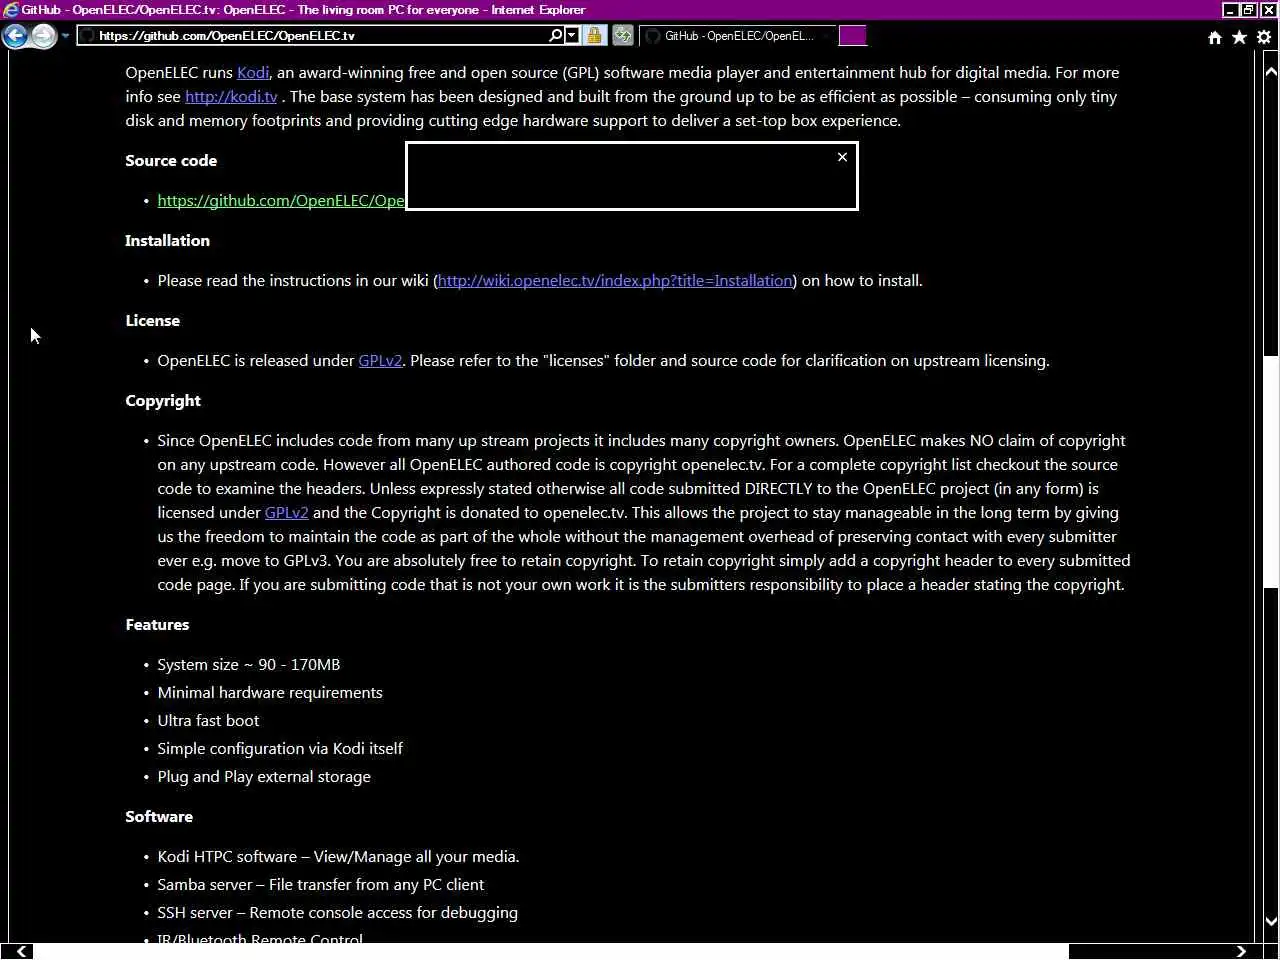
Task: Click the 'Features' heading
Action: 157,625
